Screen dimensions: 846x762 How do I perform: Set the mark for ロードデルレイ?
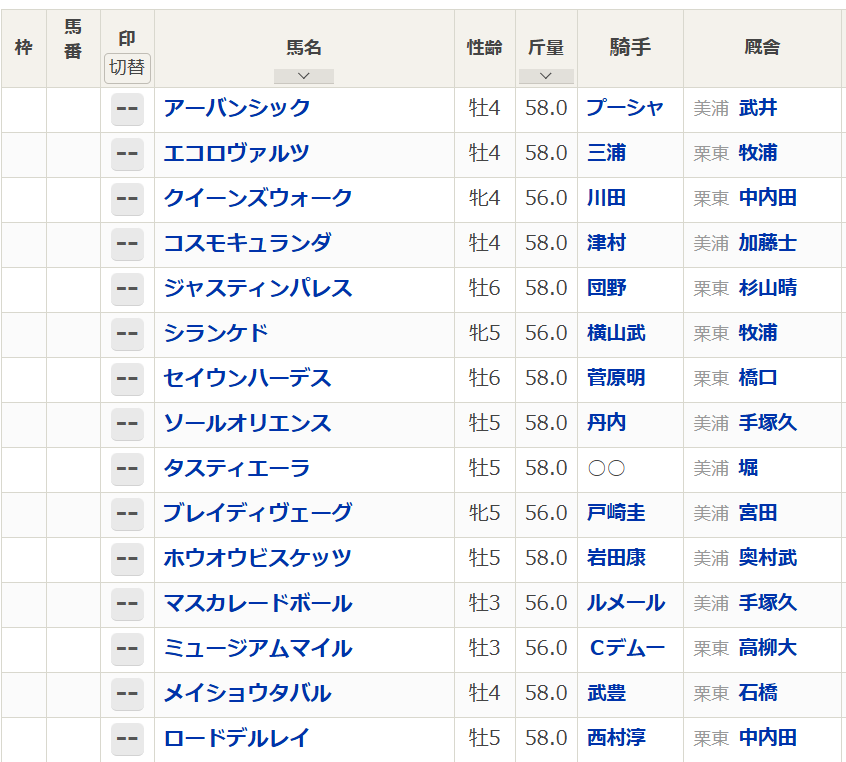(127, 739)
